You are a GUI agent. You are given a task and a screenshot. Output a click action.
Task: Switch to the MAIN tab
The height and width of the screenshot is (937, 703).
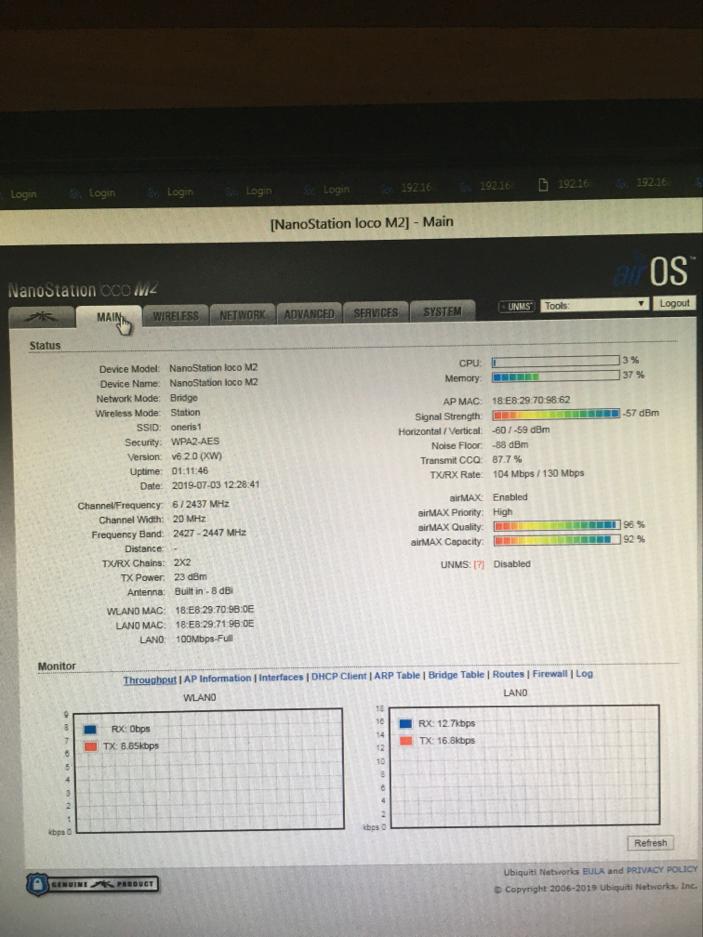point(109,317)
